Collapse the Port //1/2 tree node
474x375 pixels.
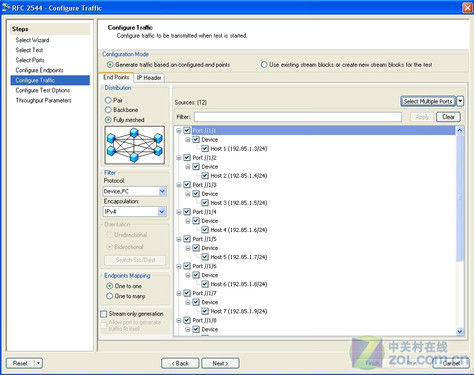click(179, 158)
